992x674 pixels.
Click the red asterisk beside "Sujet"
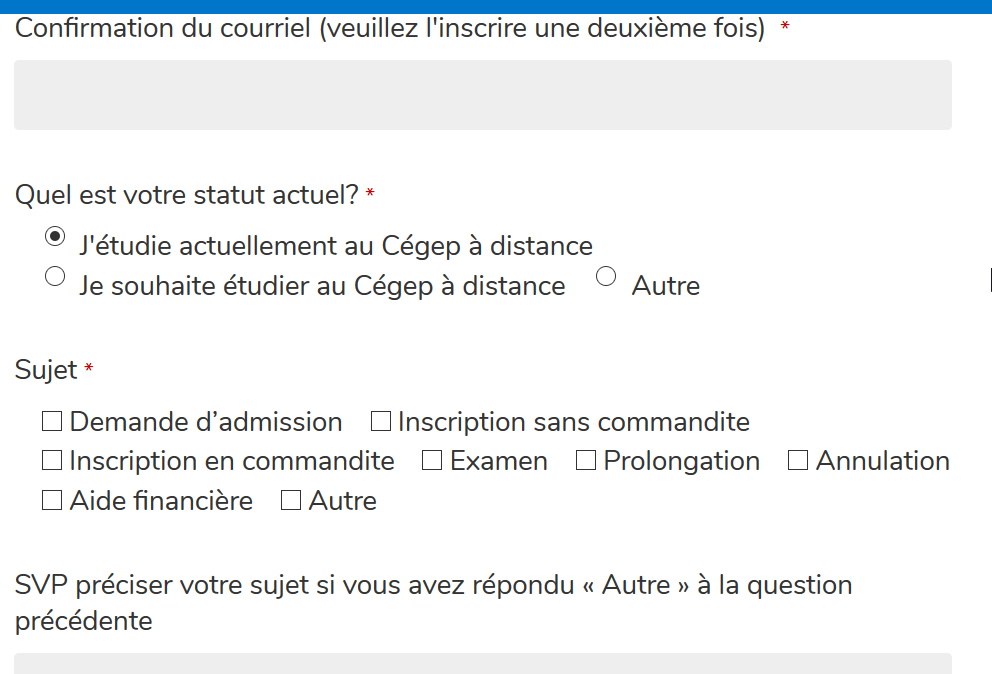89,370
